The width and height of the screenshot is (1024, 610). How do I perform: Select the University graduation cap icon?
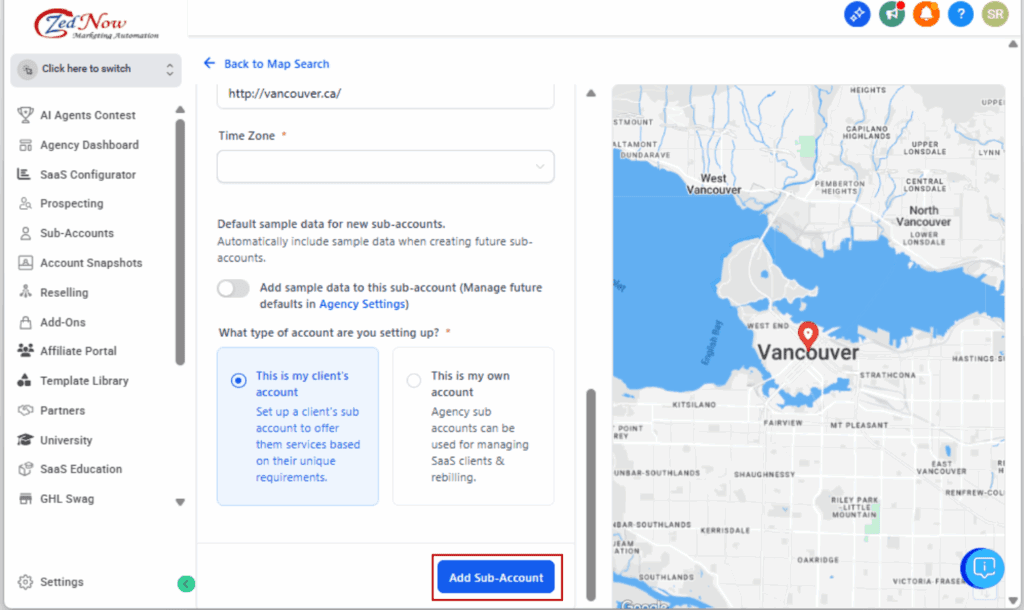tap(25, 440)
